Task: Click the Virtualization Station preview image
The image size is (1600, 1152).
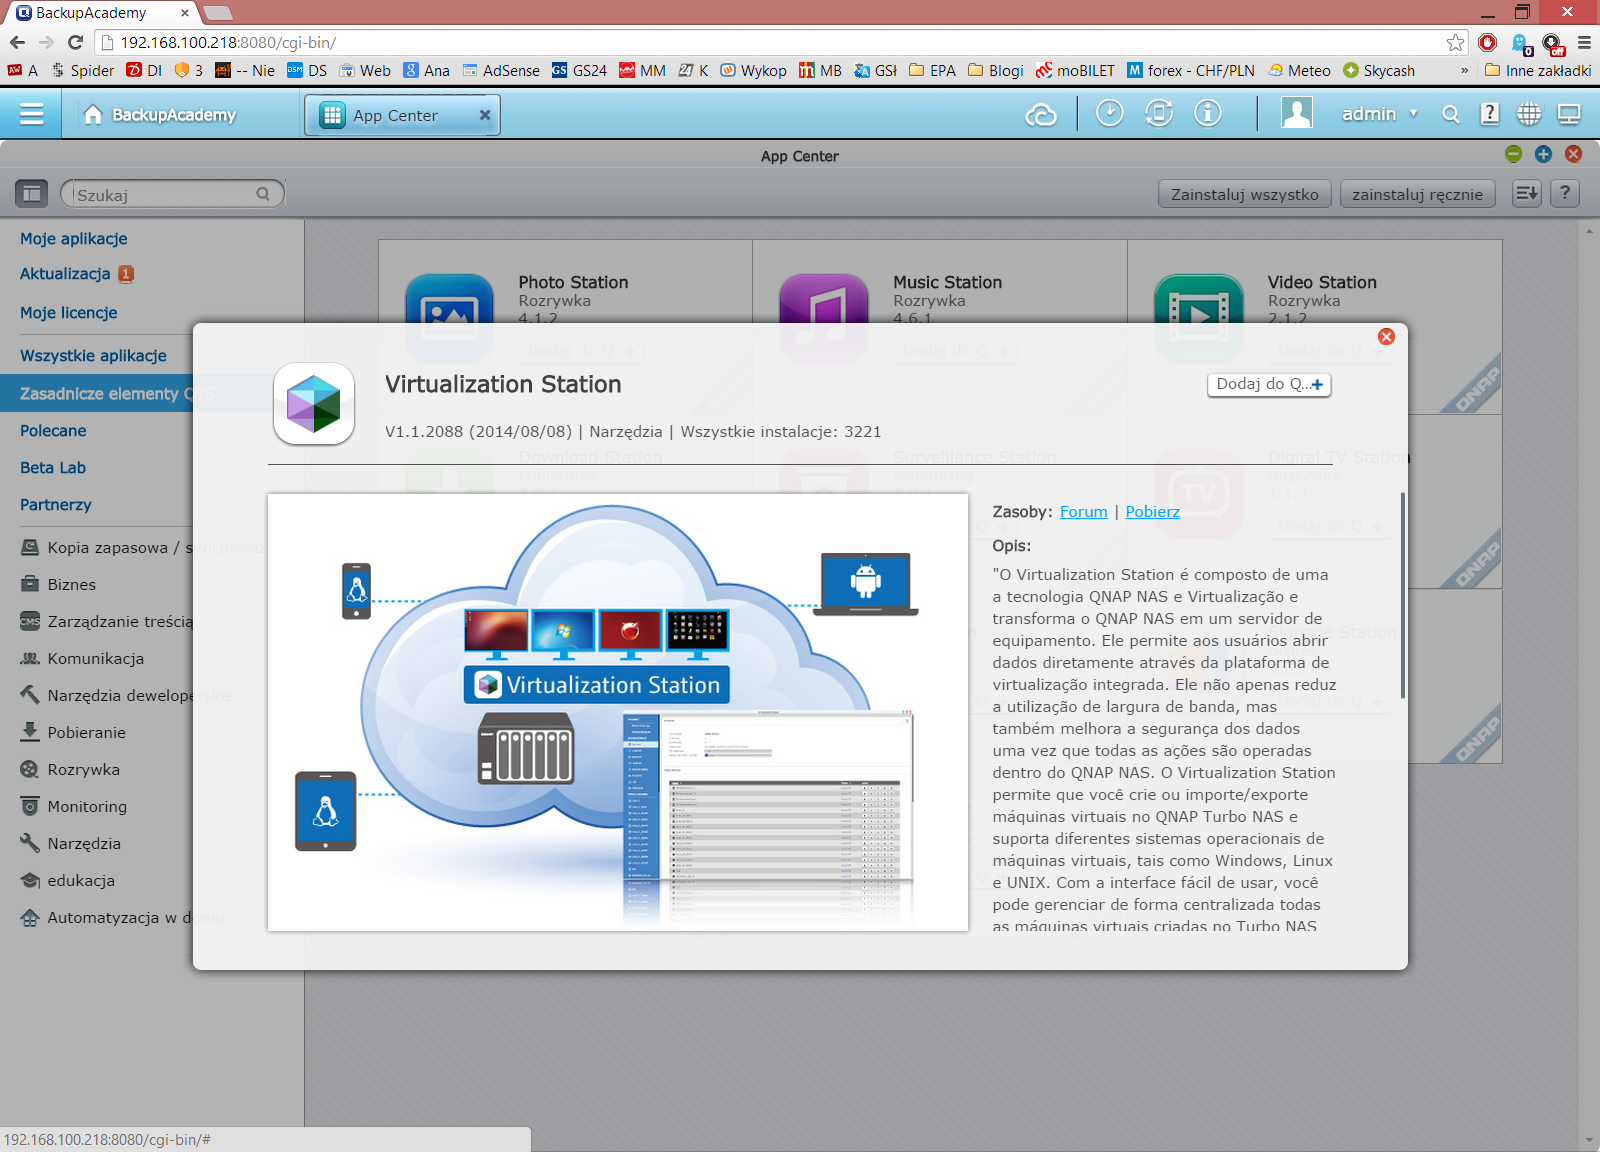Action: click(618, 712)
